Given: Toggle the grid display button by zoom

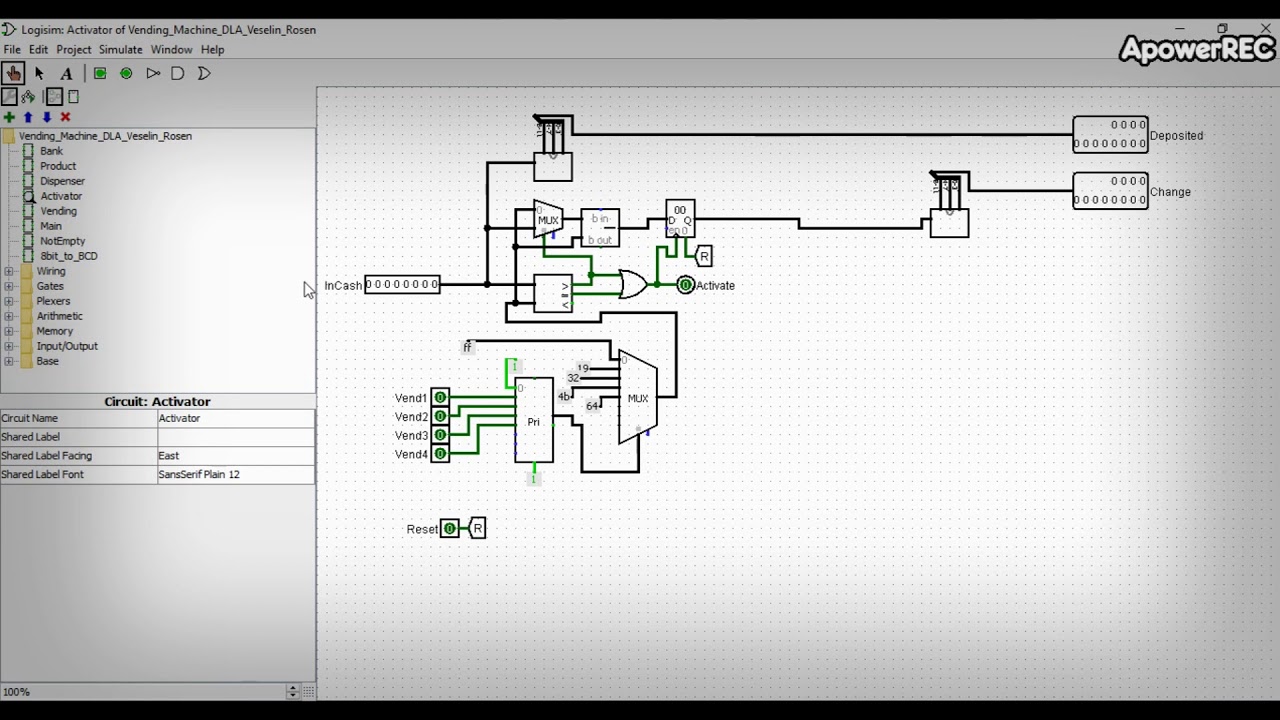Looking at the screenshot, I should click(x=309, y=692).
